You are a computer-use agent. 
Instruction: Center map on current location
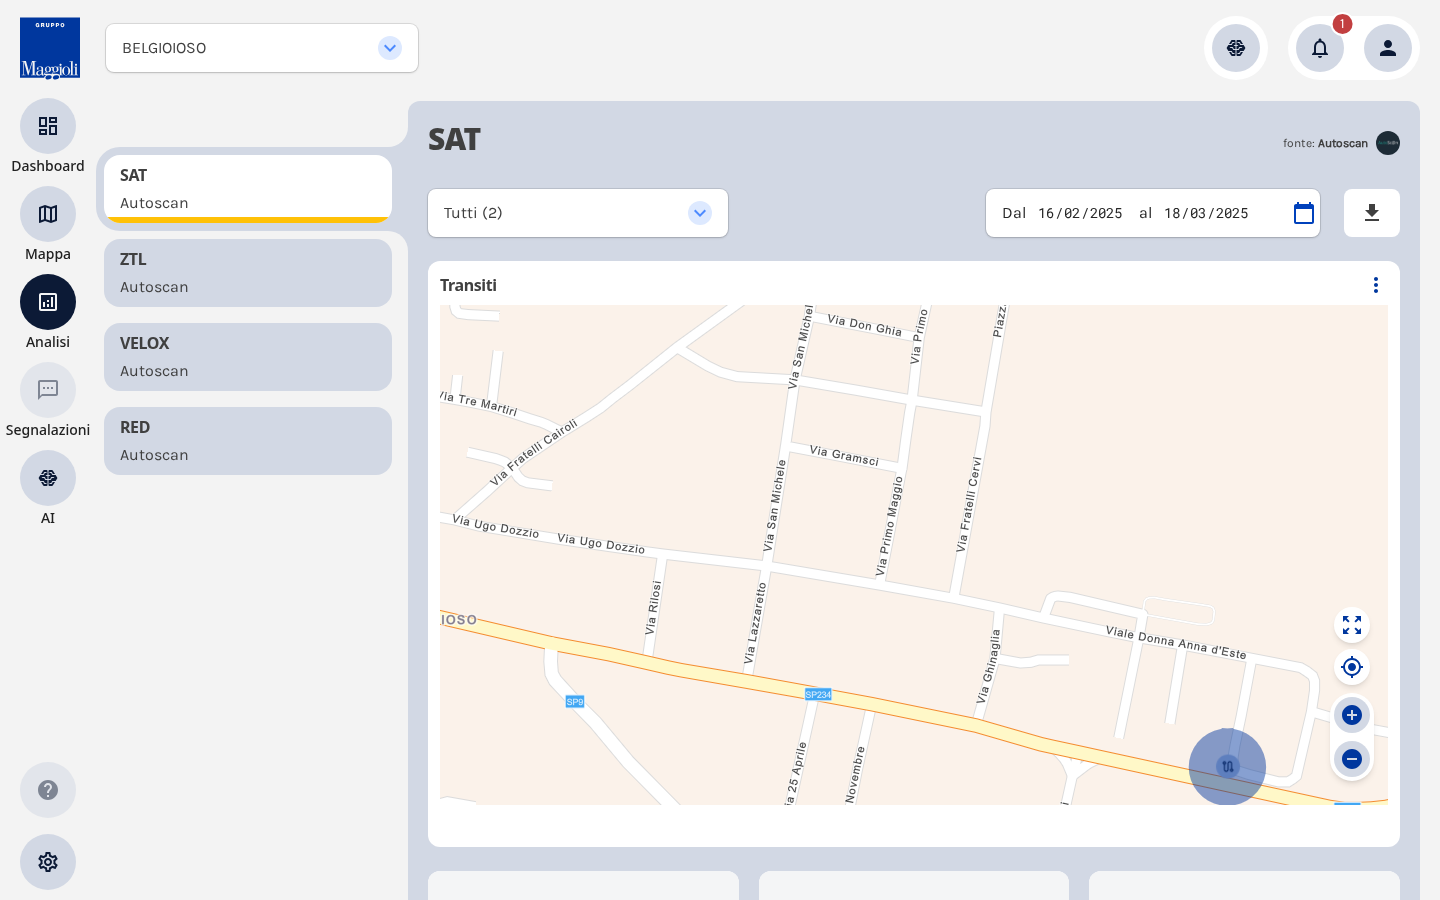(1352, 667)
